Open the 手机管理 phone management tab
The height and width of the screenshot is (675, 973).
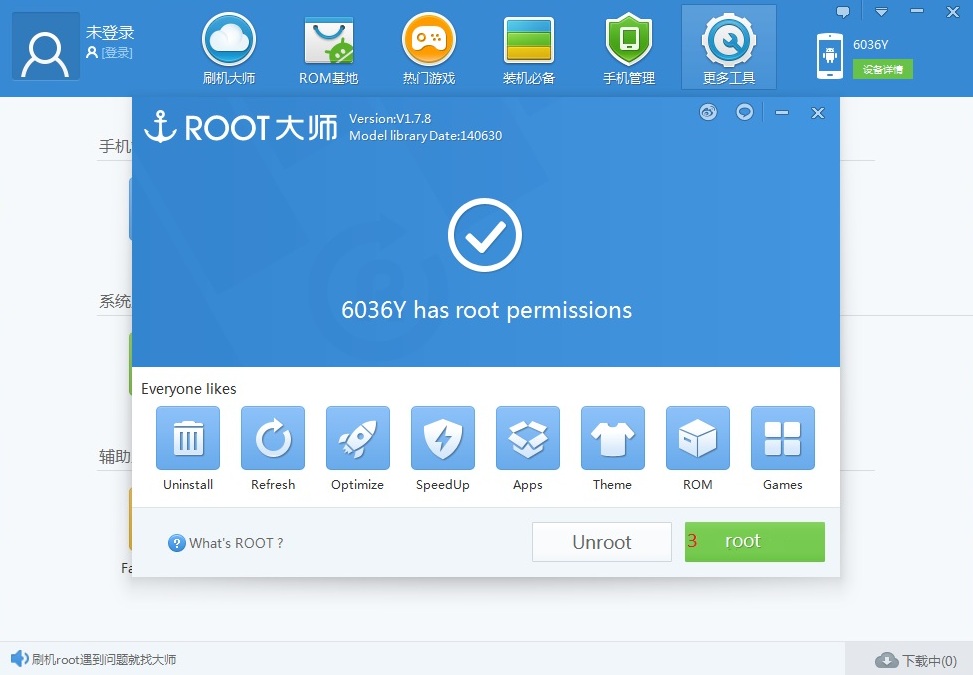coord(629,48)
